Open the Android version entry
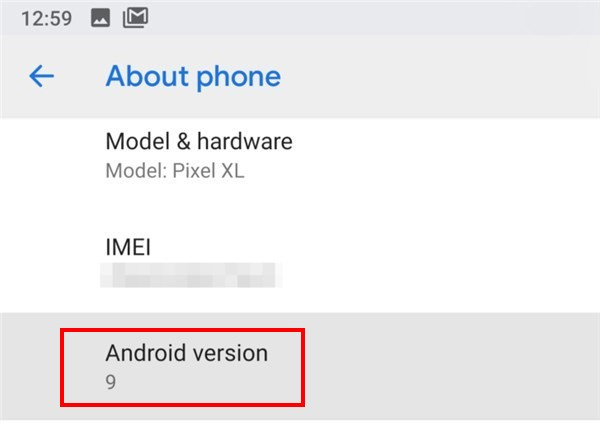The height and width of the screenshot is (425, 600). (x=300, y=366)
